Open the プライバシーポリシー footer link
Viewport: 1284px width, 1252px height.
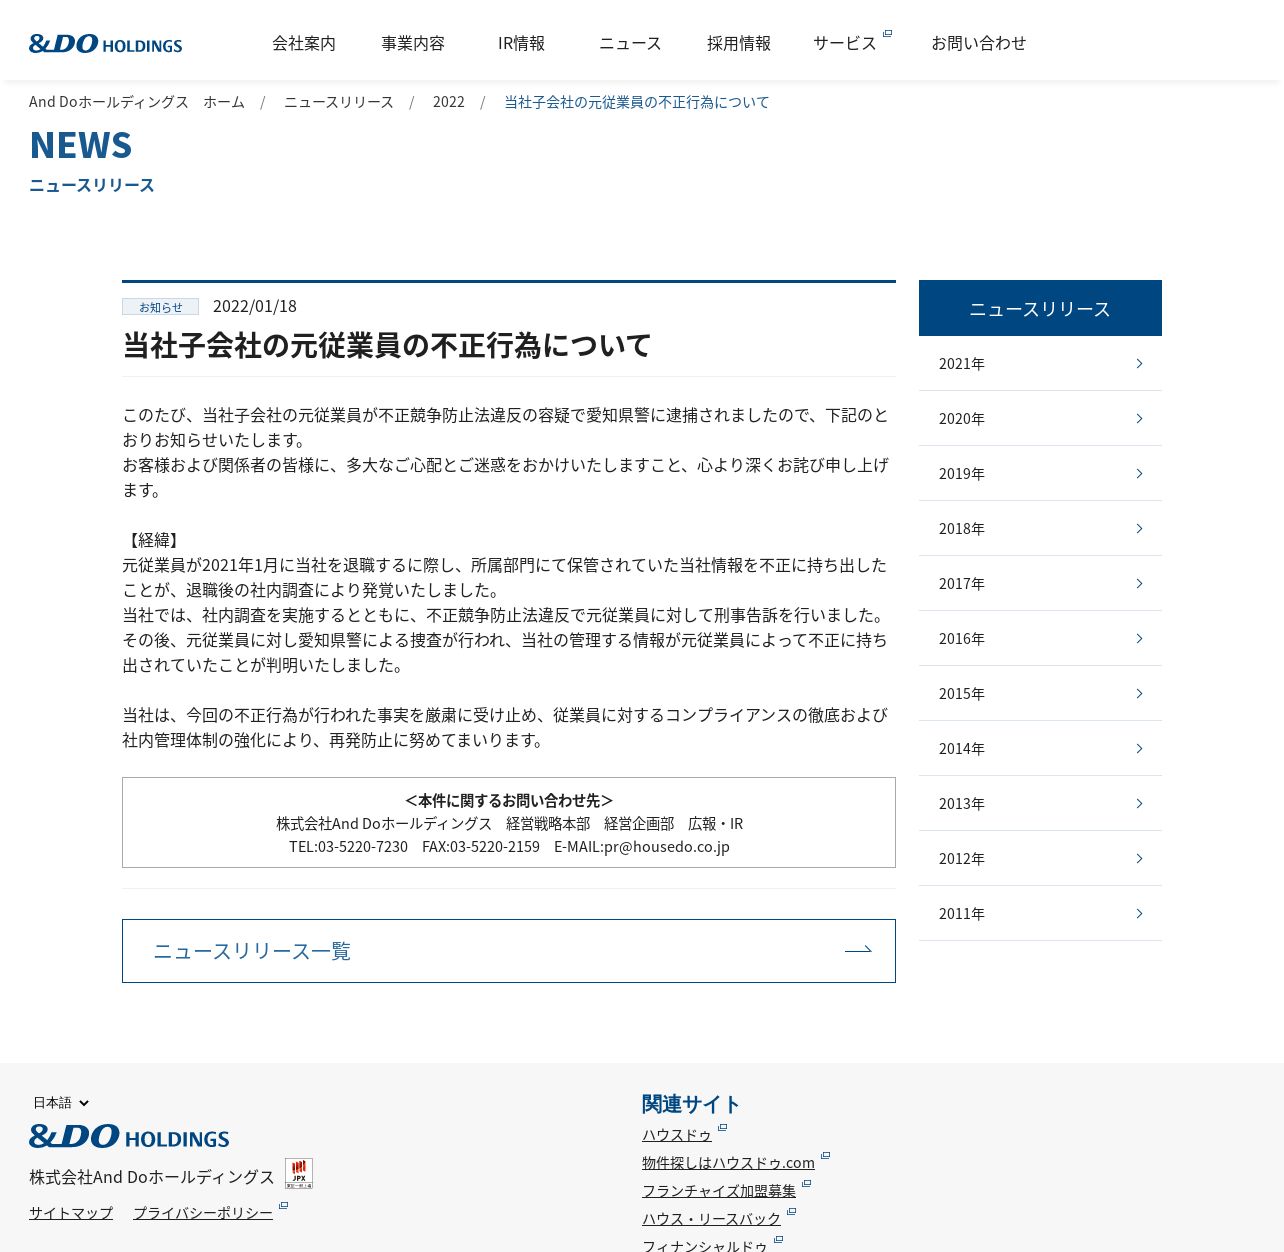(x=203, y=1212)
